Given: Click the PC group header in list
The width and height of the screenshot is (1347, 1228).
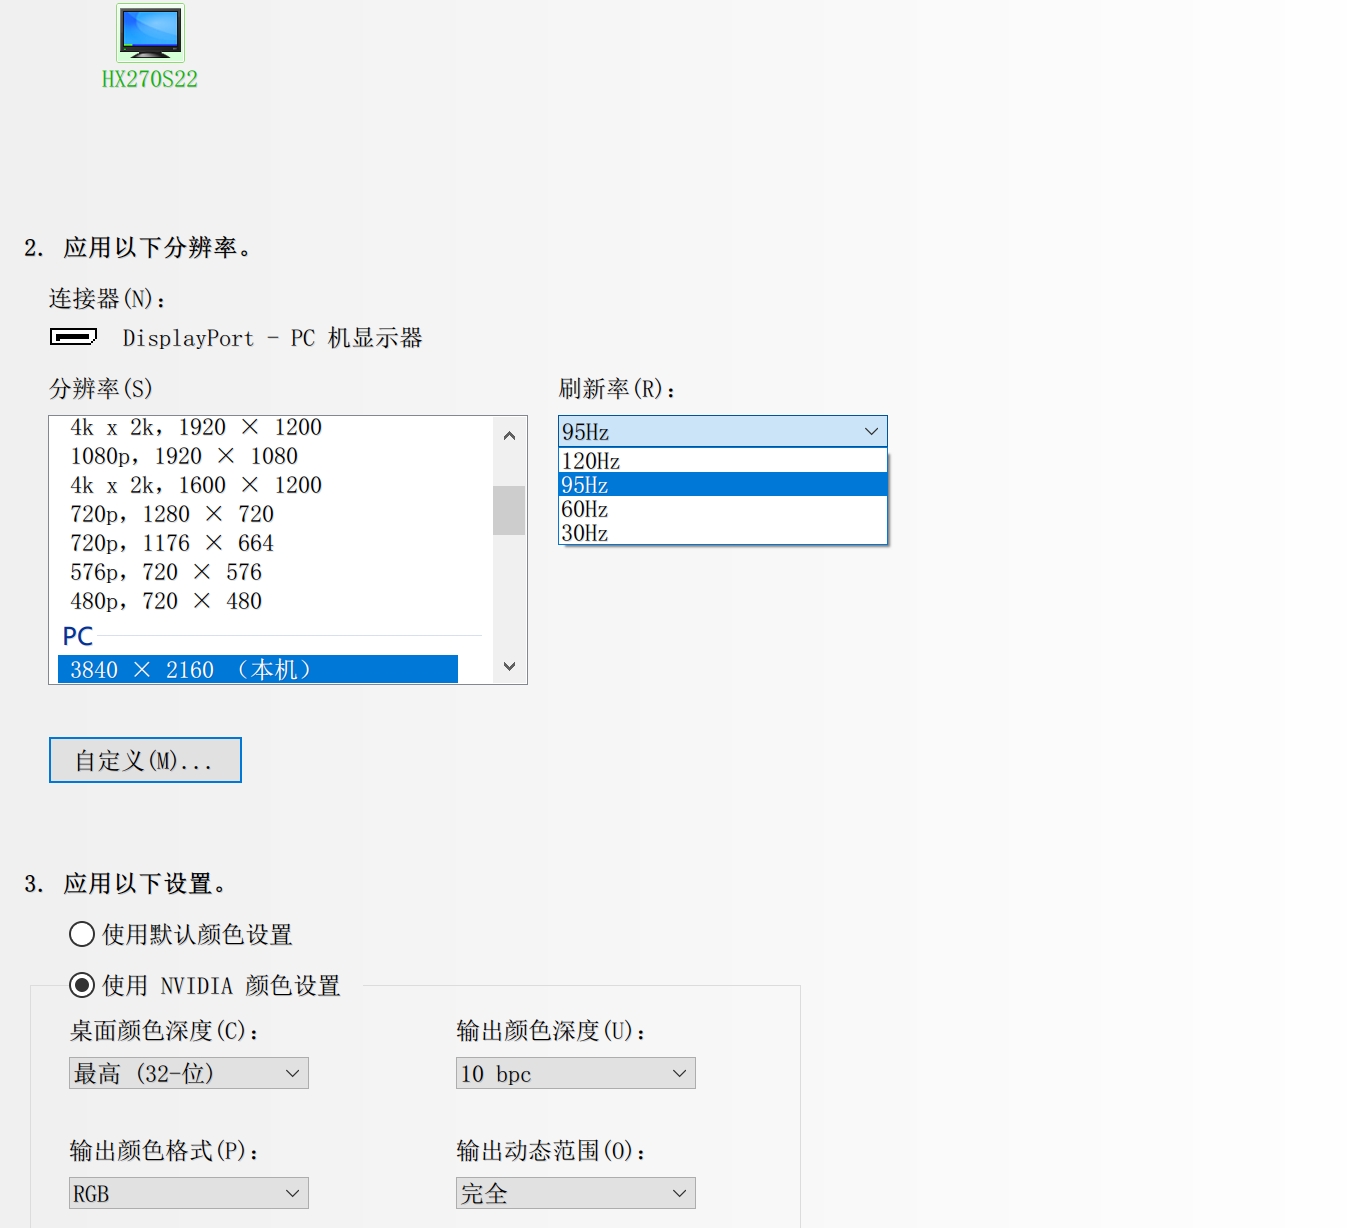Looking at the screenshot, I should click(x=78, y=636).
